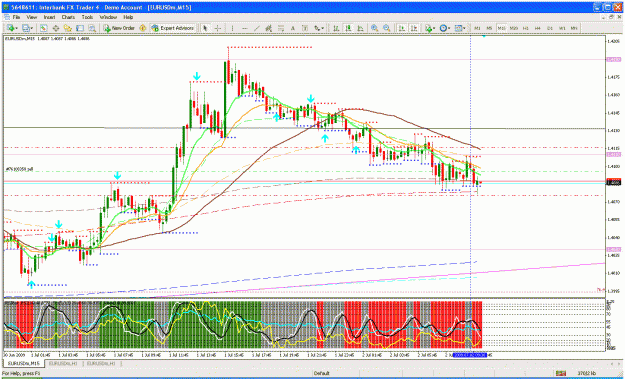Expand the Indicators dropdown arrow
The image size is (625, 379).
click(x=434, y=28)
